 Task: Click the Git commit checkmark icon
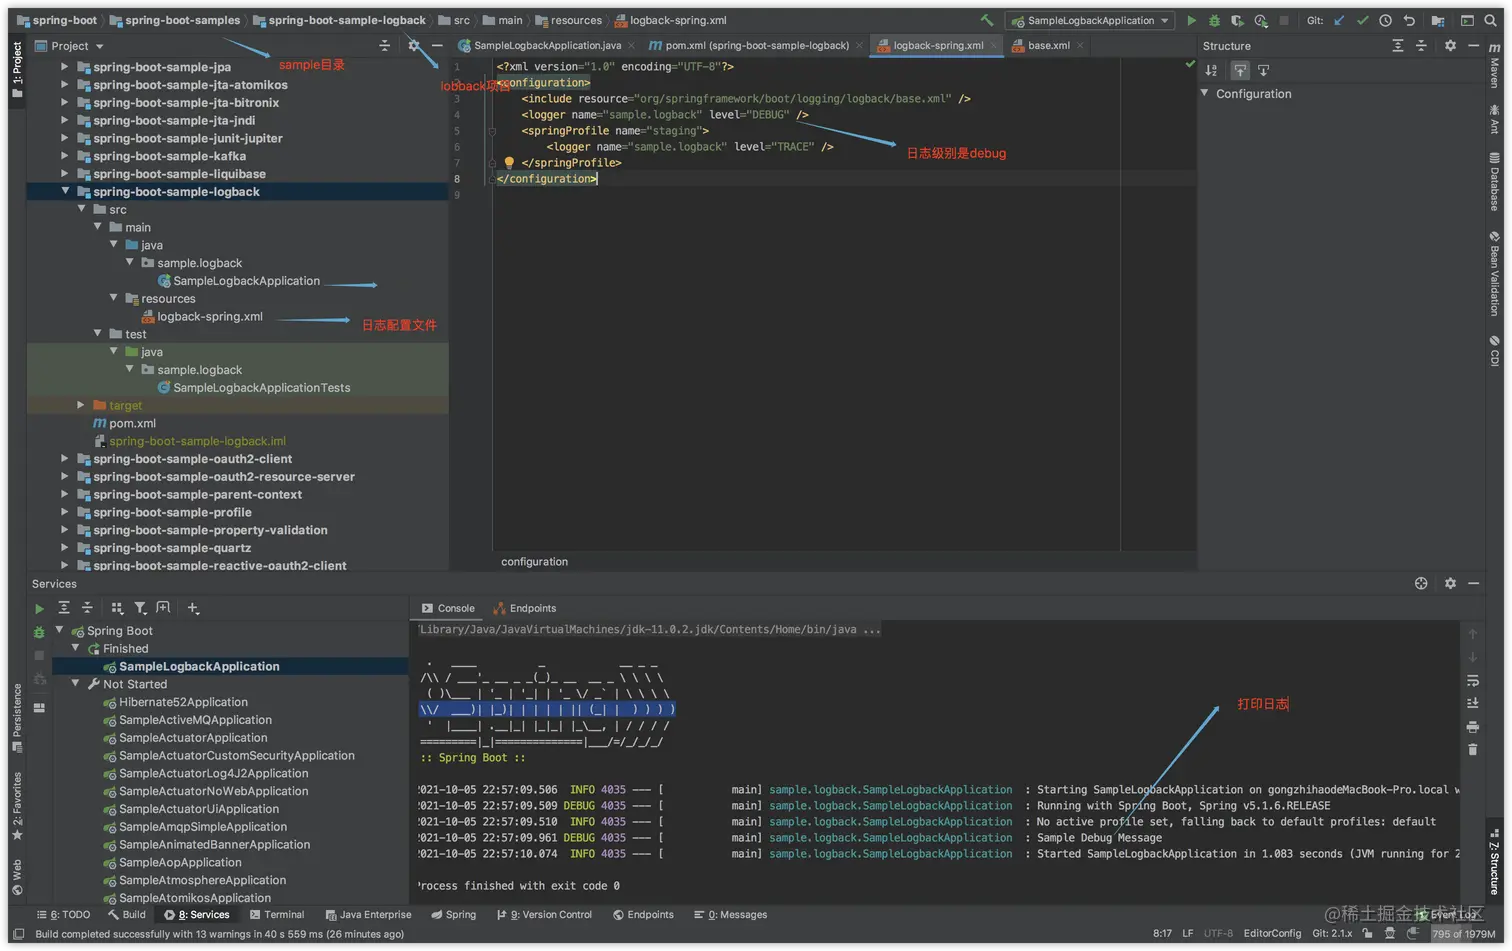[x=1362, y=20]
